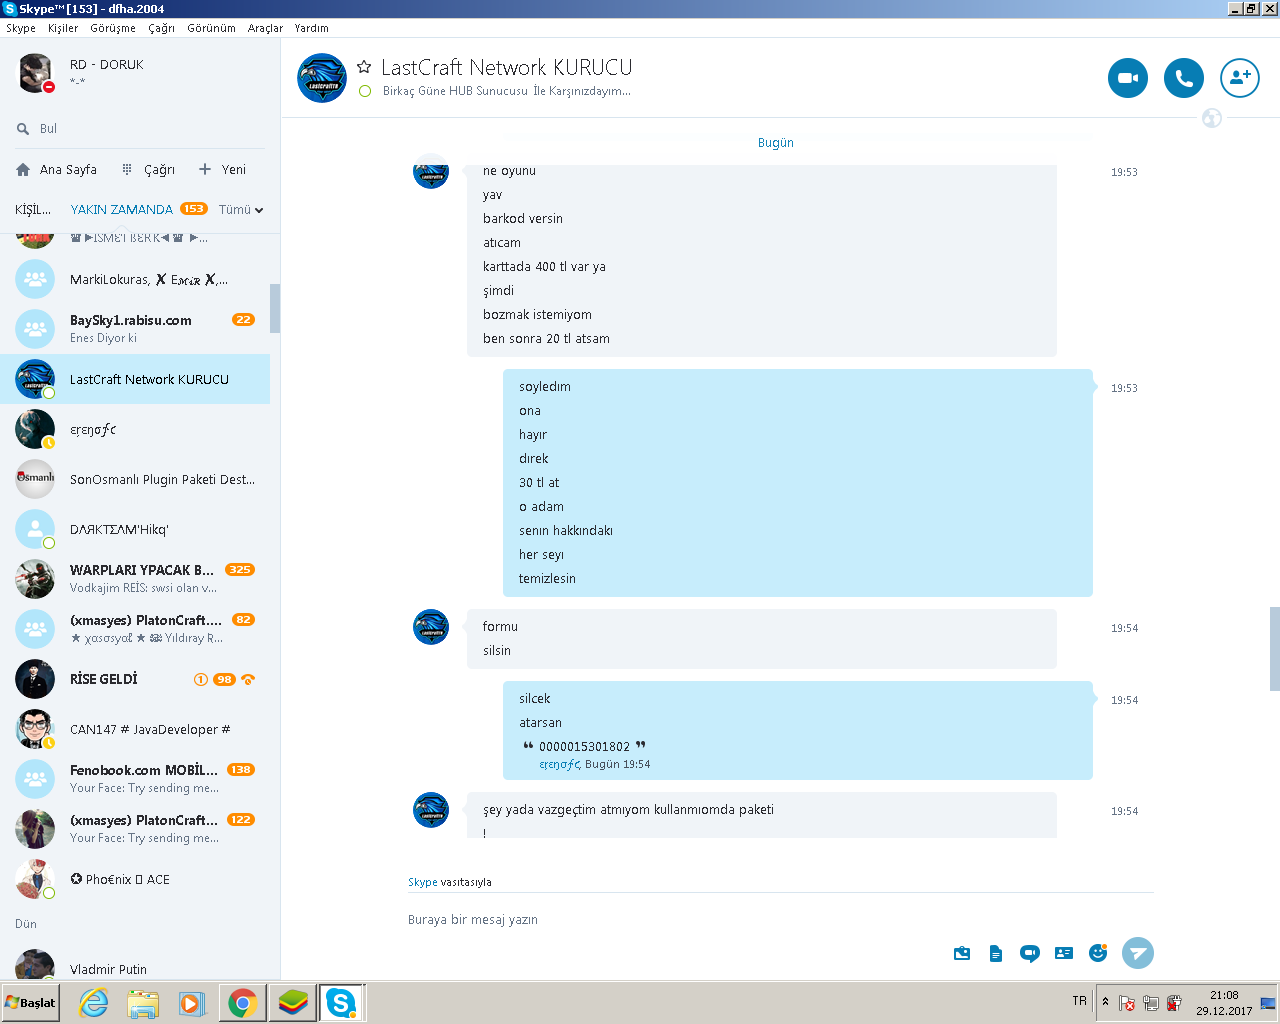Open the Çağrı dial pad
Viewport: 1280px width, 1024px height.
[148, 170]
